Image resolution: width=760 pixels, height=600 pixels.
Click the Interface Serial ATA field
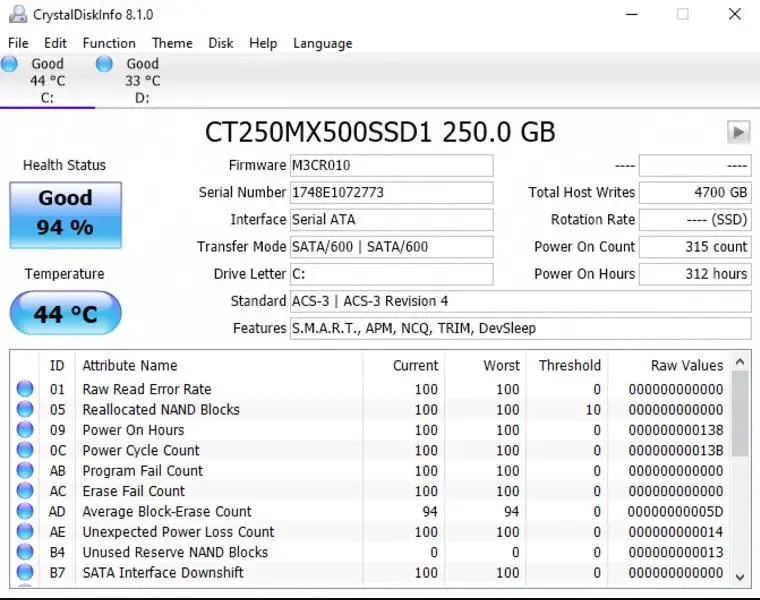pos(392,220)
